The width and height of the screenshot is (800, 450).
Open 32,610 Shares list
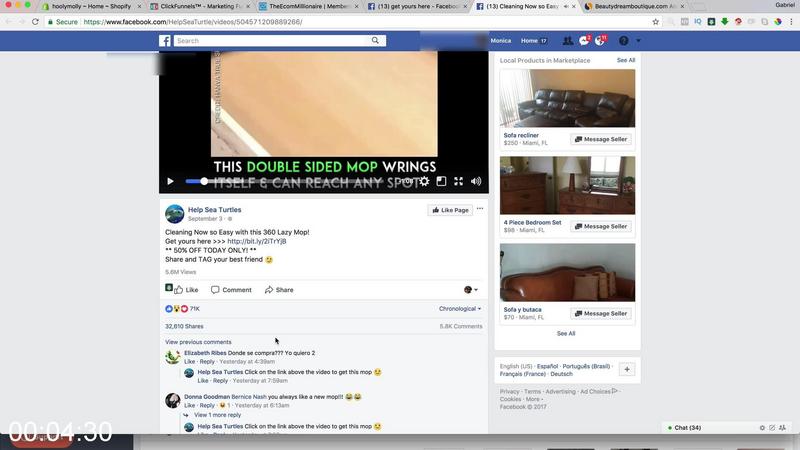pyautogui.click(x=184, y=326)
